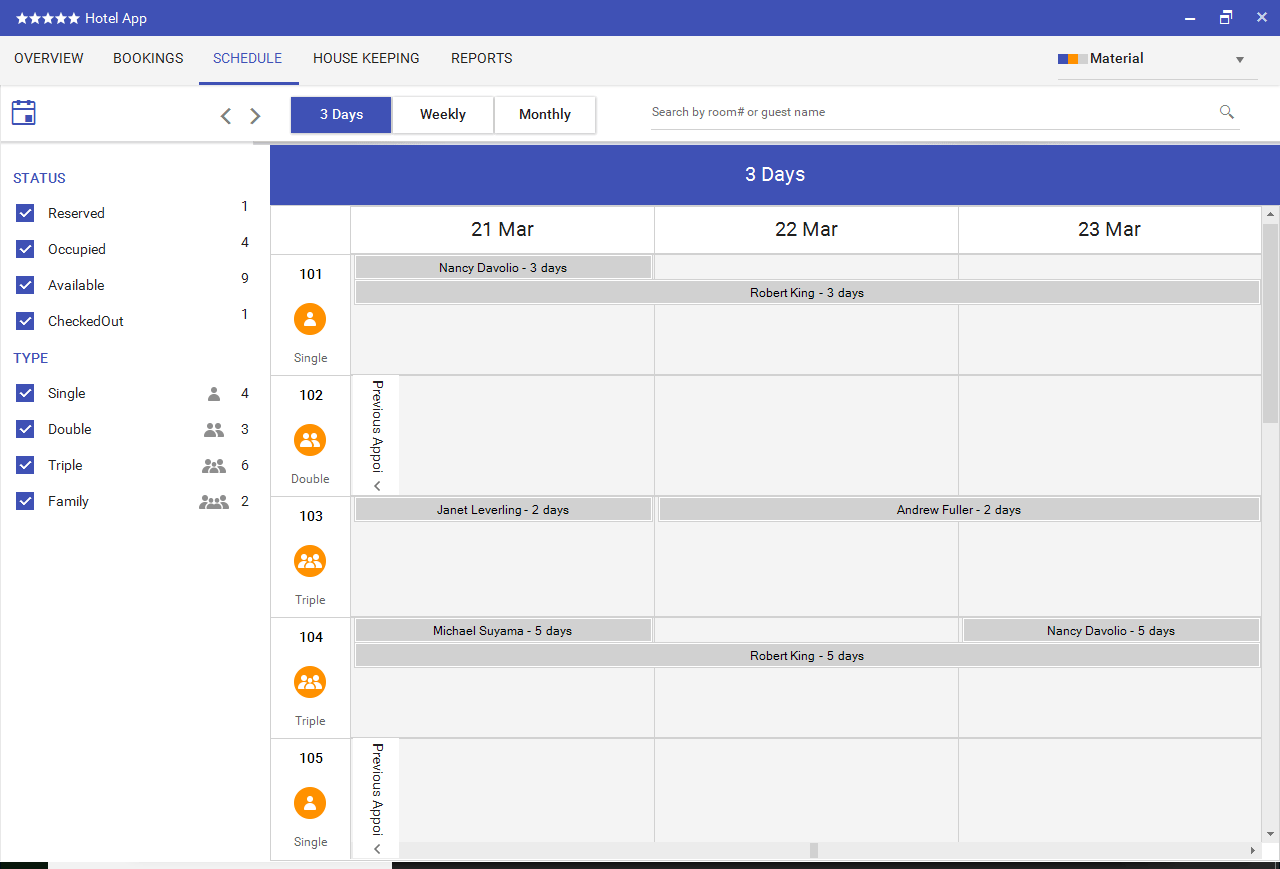Uncheck the Reserved status checkbox
Screen dimensions: 1280x869
(26, 213)
